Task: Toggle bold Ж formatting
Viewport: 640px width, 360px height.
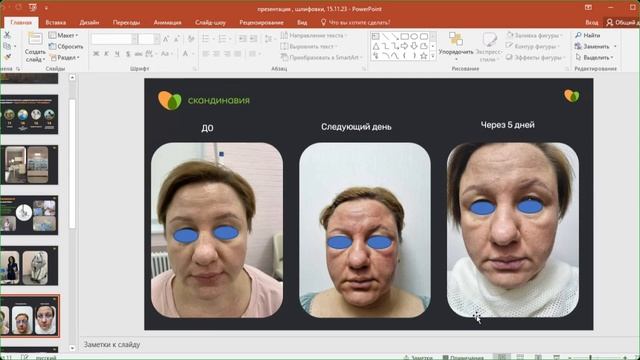Action: [x=96, y=53]
